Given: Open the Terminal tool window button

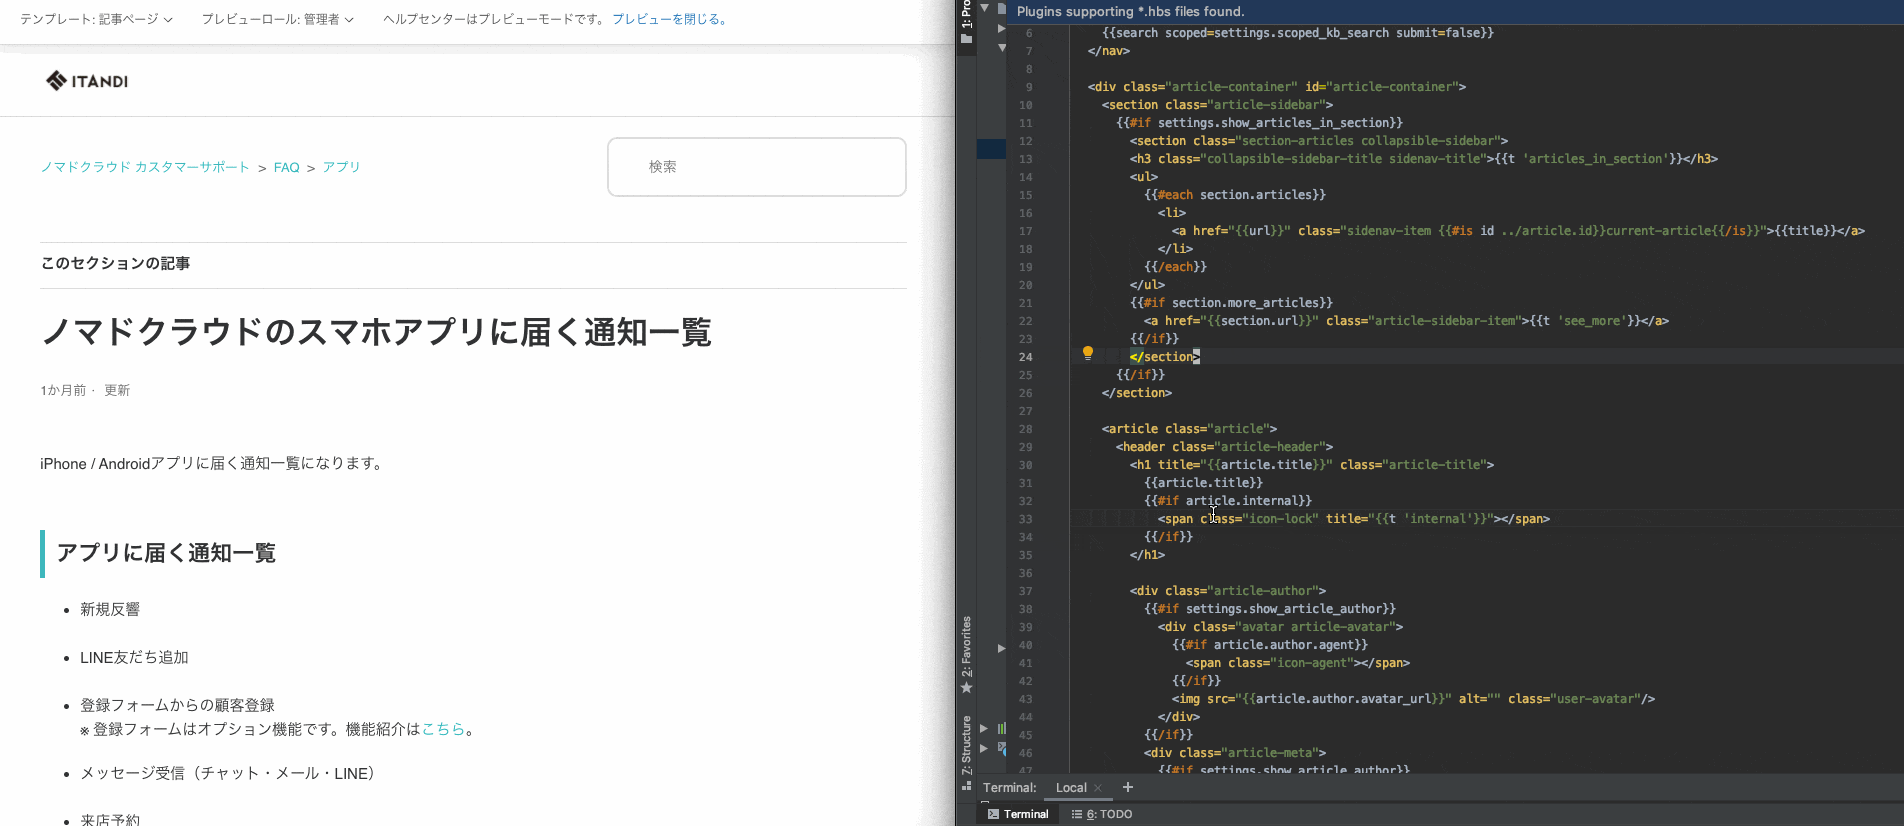Looking at the screenshot, I should (x=1018, y=814).
